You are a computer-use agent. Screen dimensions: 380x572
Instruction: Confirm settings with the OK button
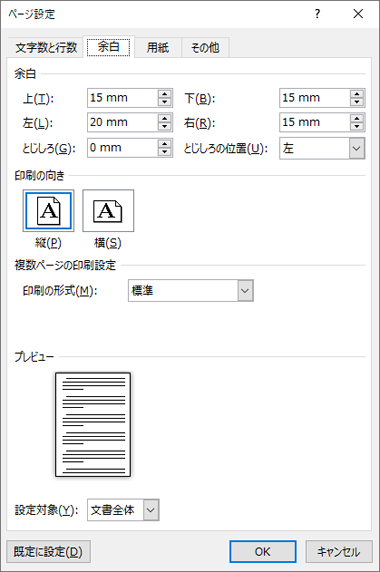(x=263, y=552)
